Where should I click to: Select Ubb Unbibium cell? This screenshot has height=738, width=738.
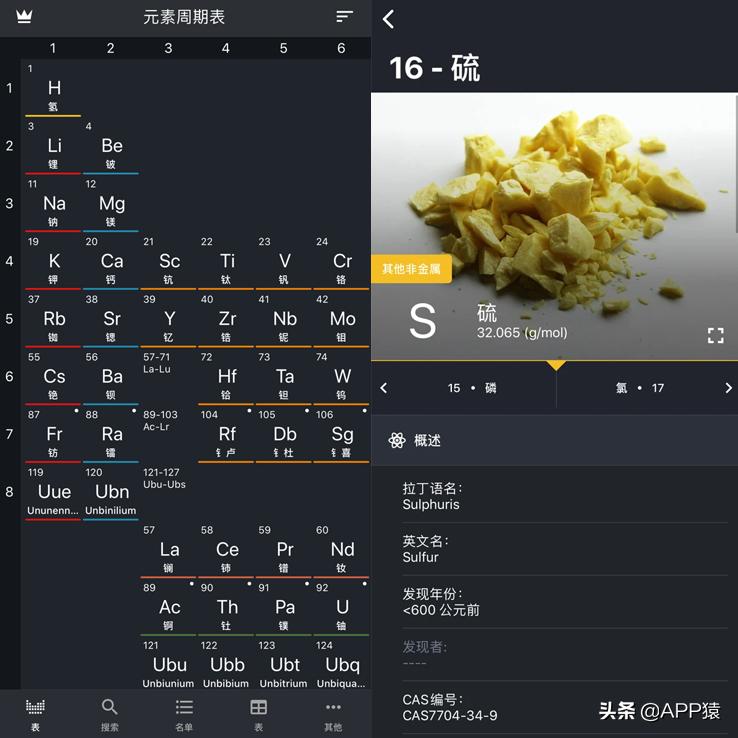(226, 664)
